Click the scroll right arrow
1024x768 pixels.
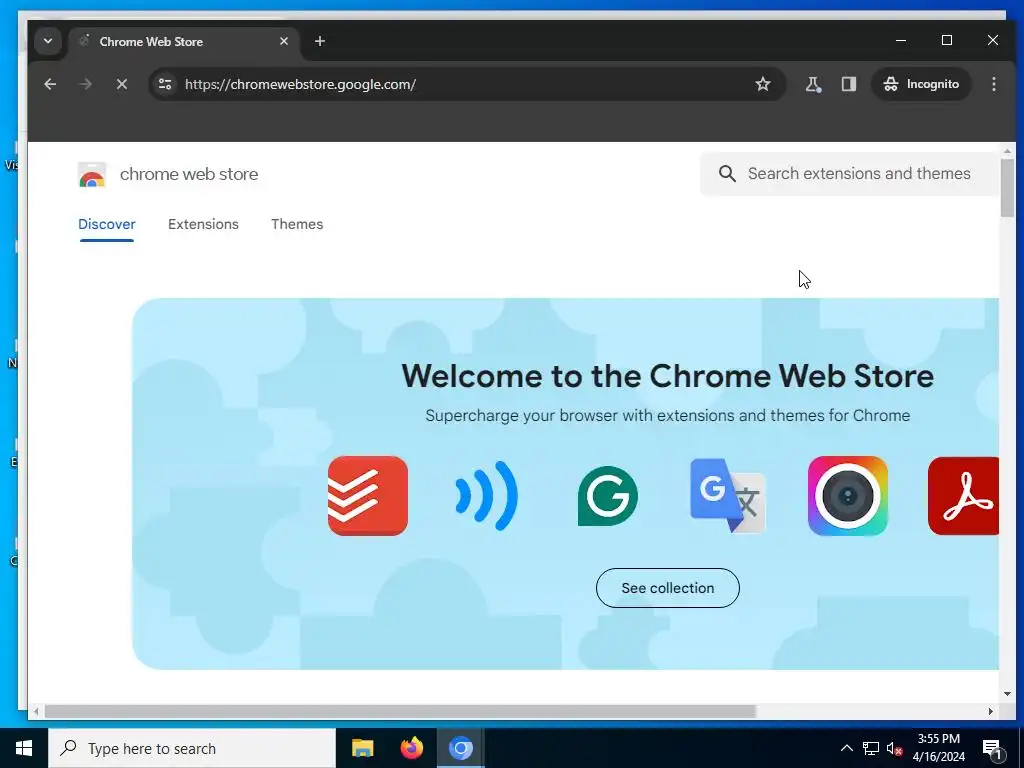point(991,711)
